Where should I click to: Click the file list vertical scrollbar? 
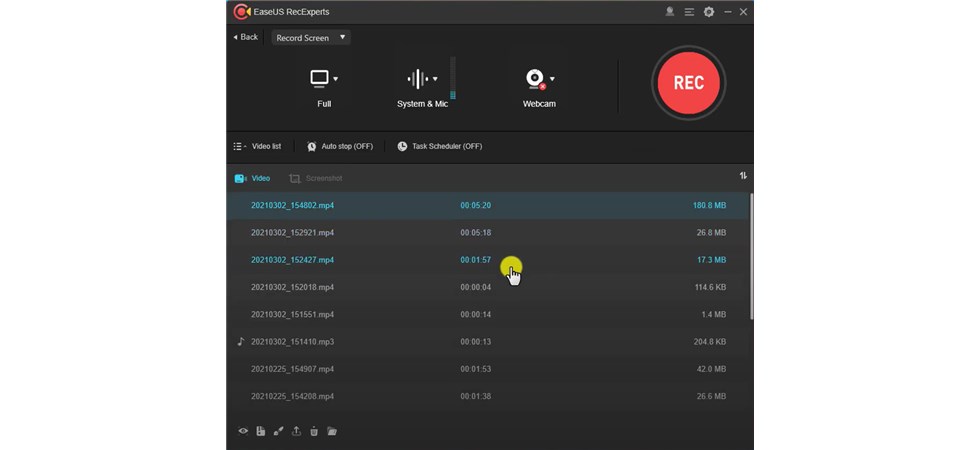pyautogui.click(x=751, y=256)
